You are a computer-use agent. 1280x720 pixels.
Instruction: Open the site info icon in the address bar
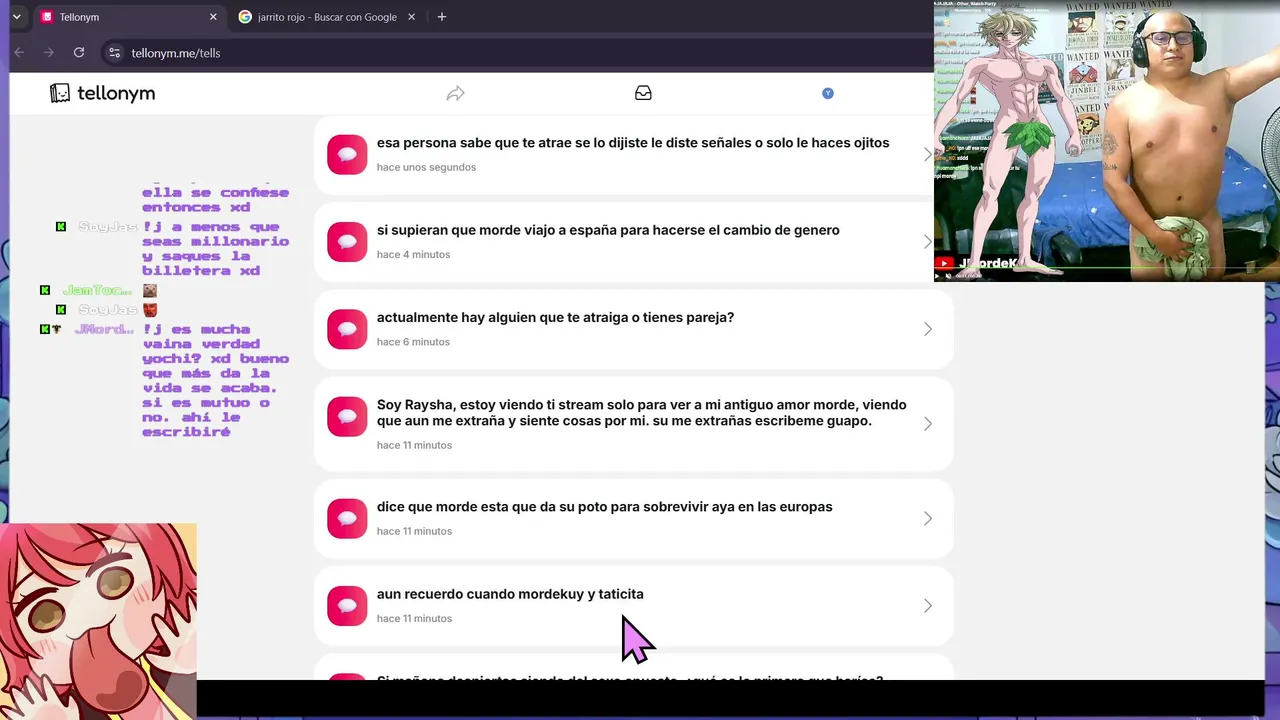[115, 52]
